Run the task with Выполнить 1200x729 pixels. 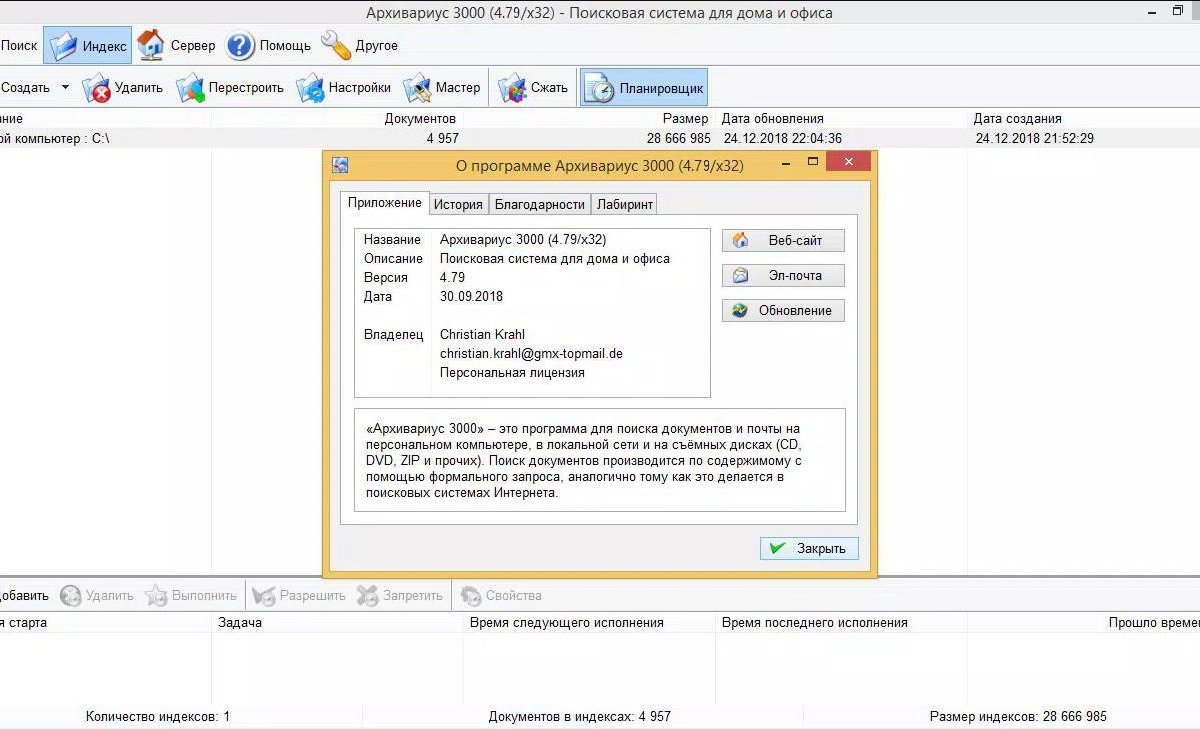tap(191, 596)
